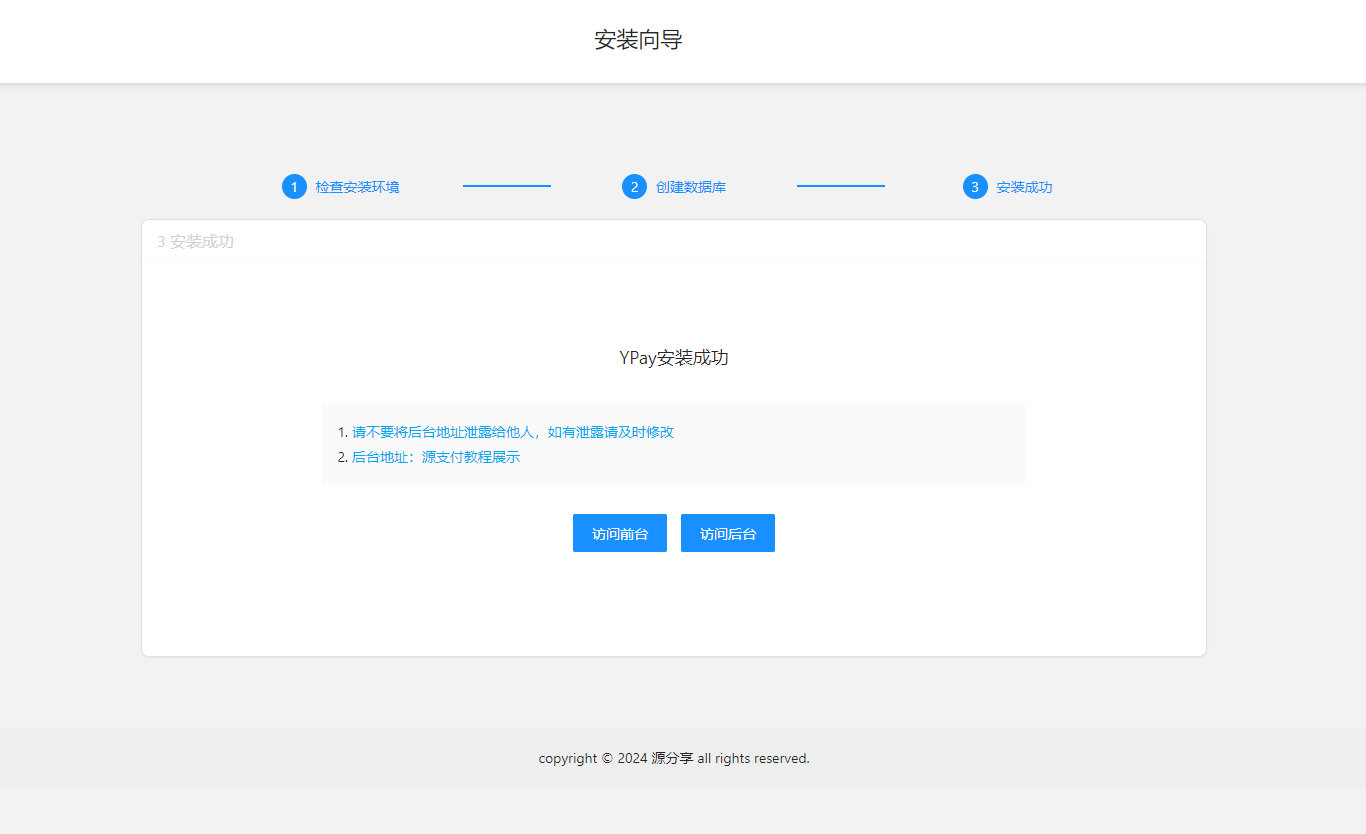Click the 源分享 copyright footer text

[x=672, y=758]
